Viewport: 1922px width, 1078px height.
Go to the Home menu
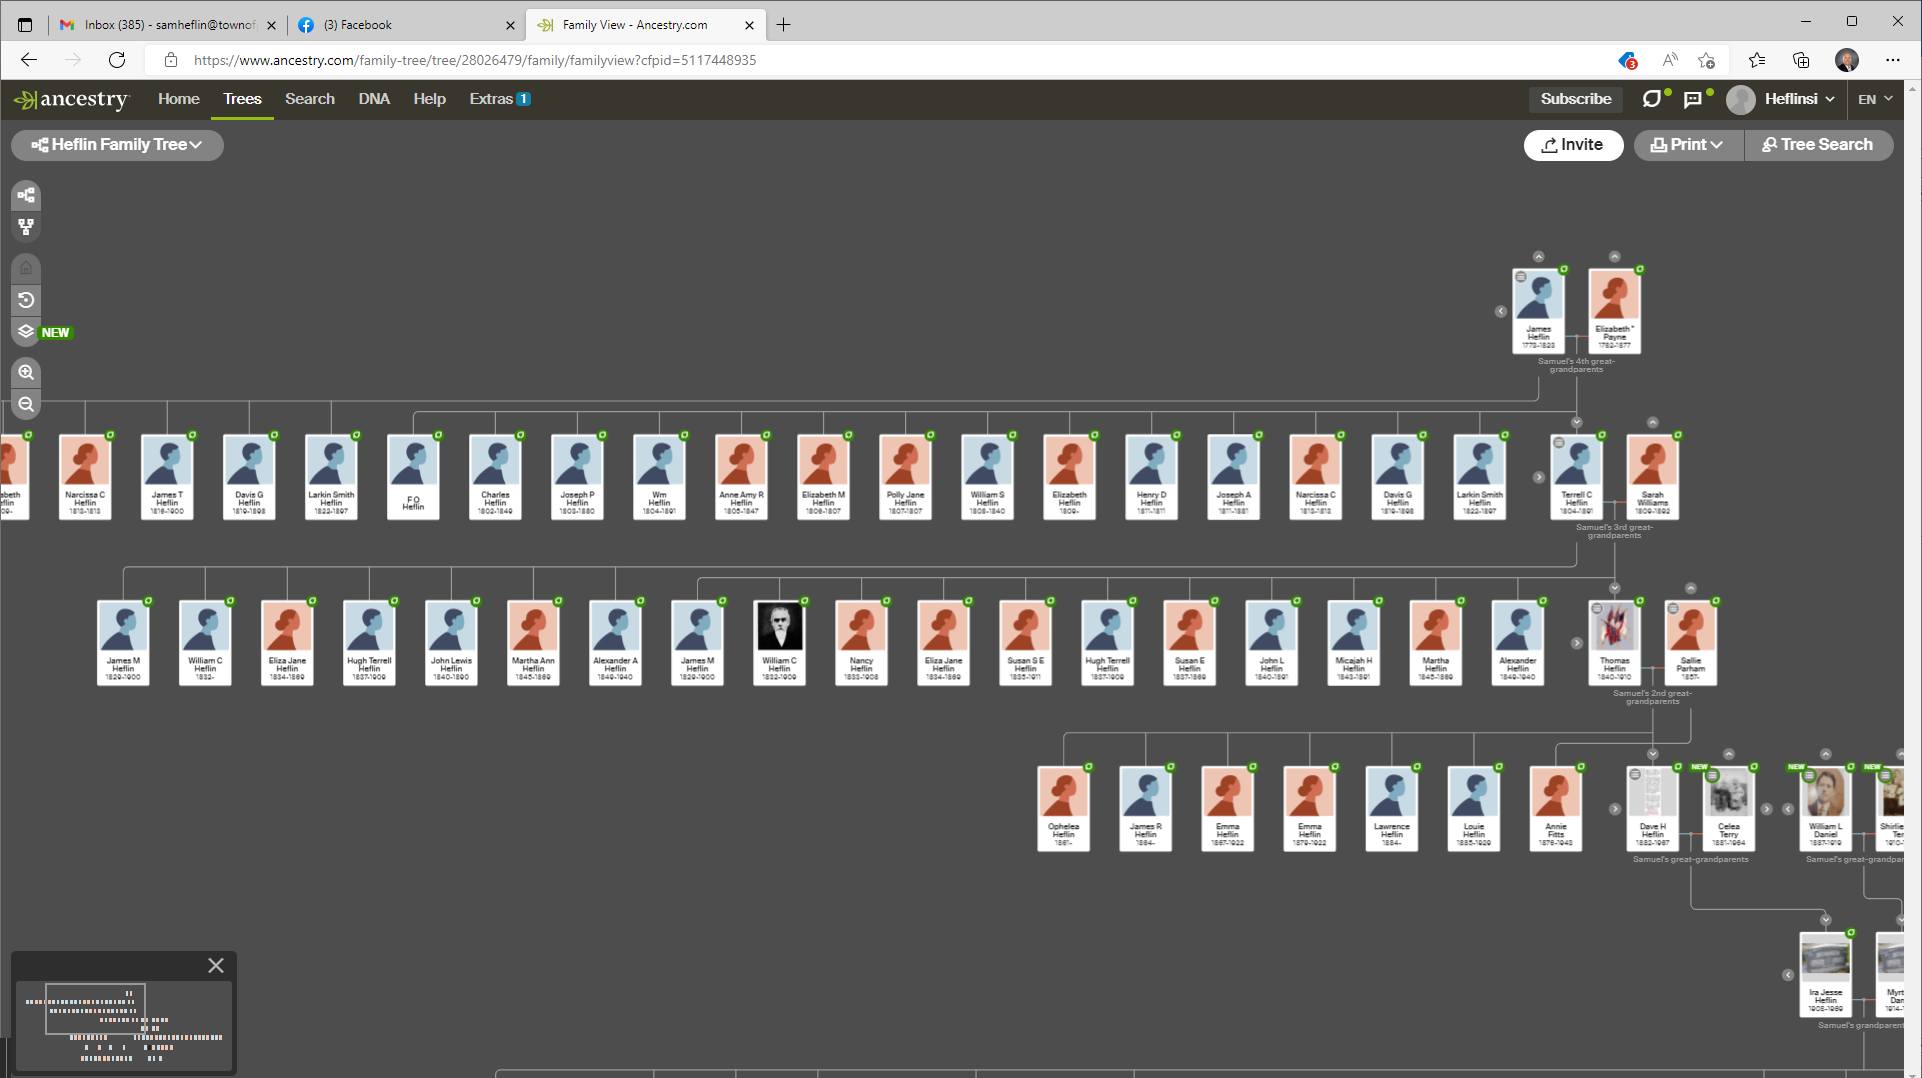click(179, 99)
